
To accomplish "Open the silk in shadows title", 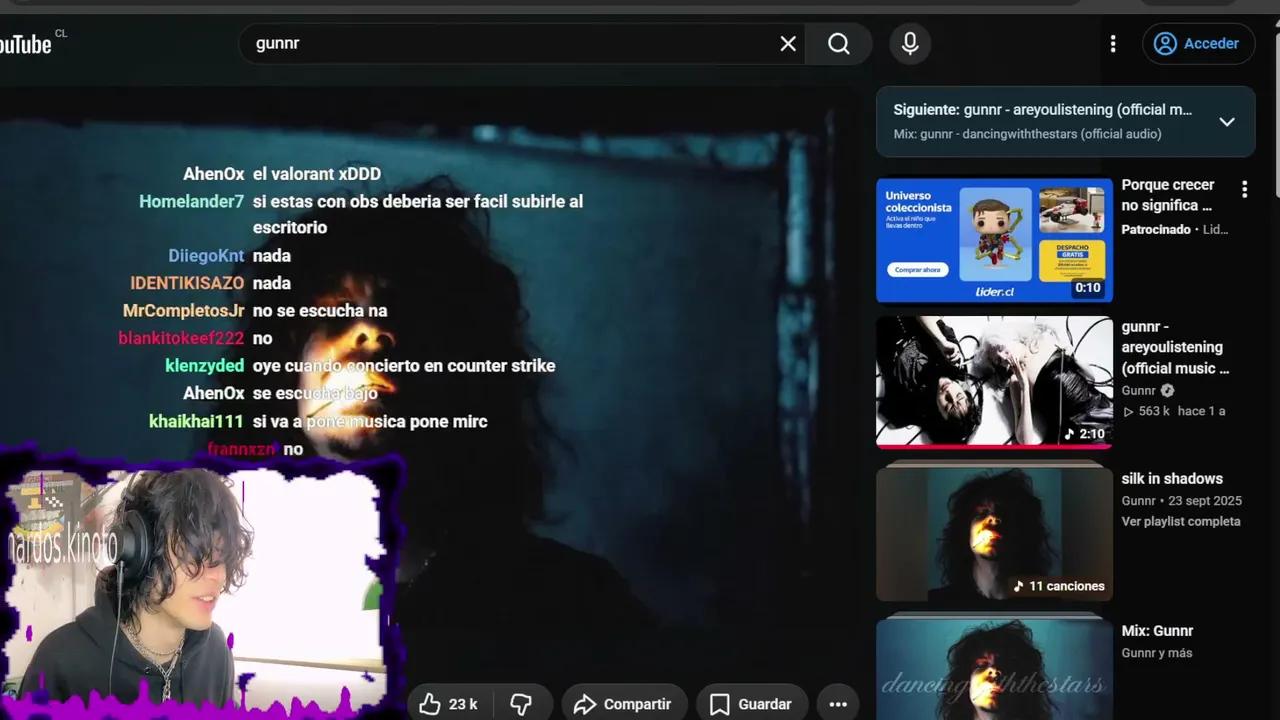I will 1172,479.
